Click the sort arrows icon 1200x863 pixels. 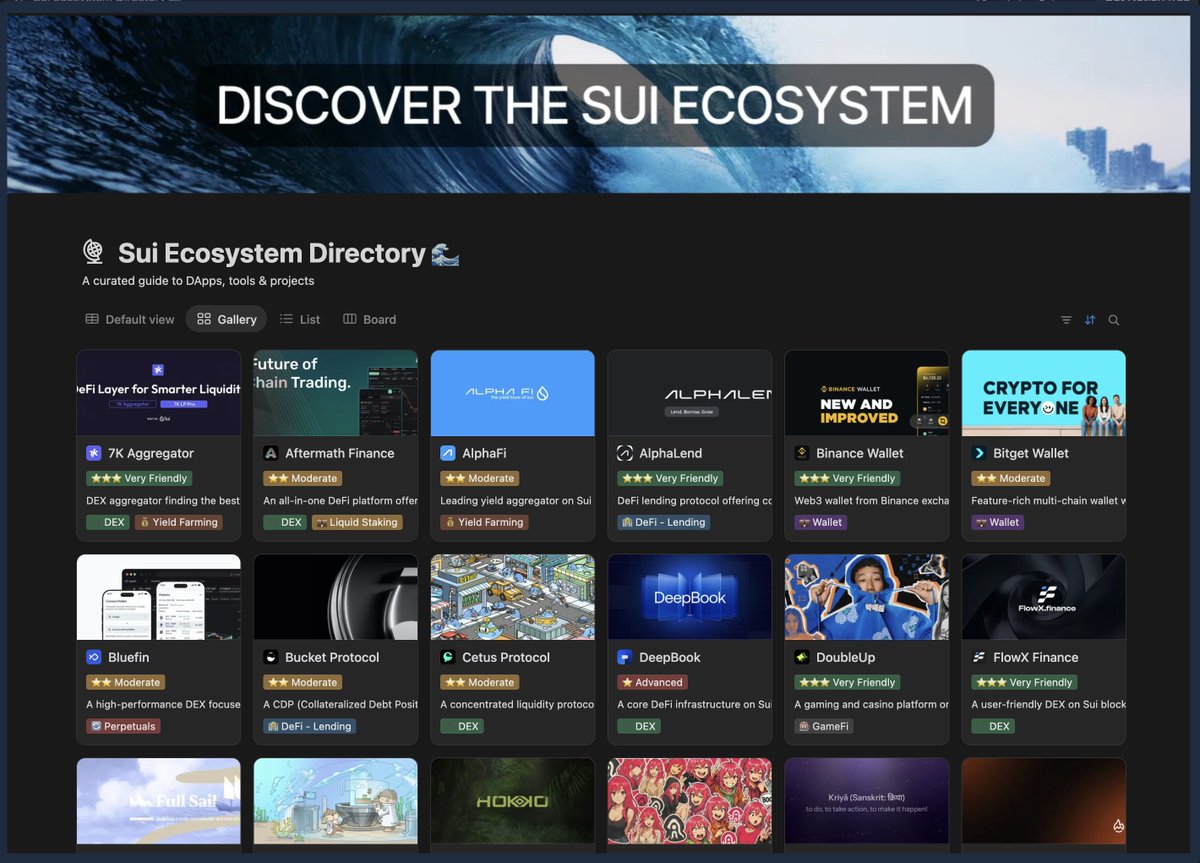pos(1090,320)
